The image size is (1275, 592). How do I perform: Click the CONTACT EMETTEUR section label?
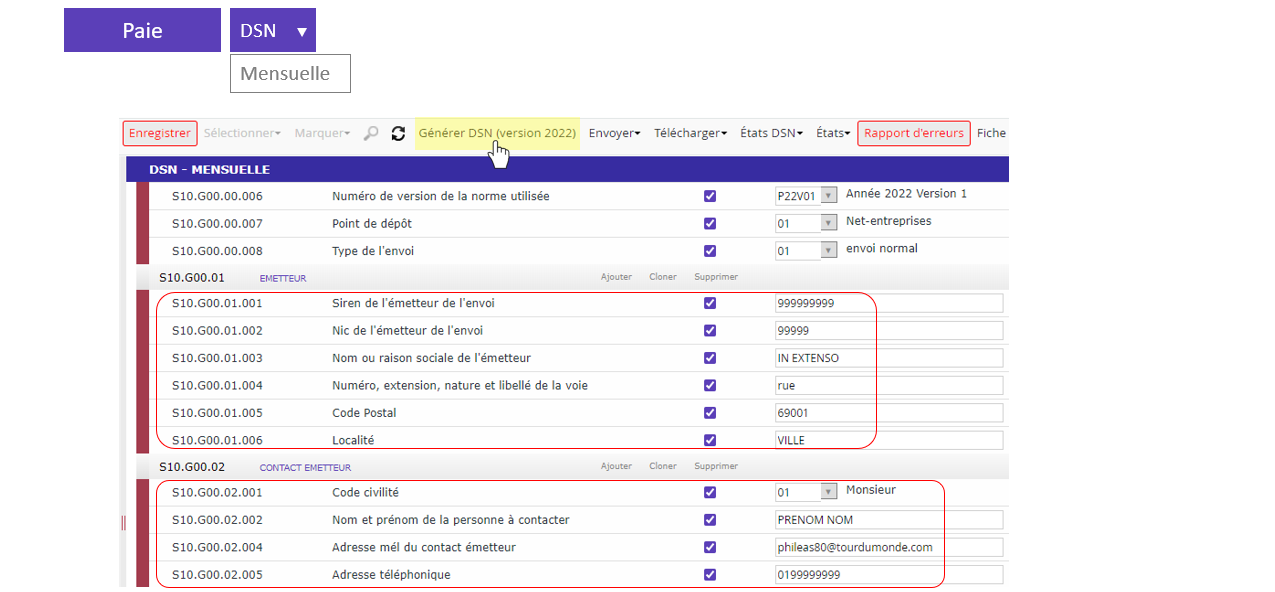[x=305, y=467]
